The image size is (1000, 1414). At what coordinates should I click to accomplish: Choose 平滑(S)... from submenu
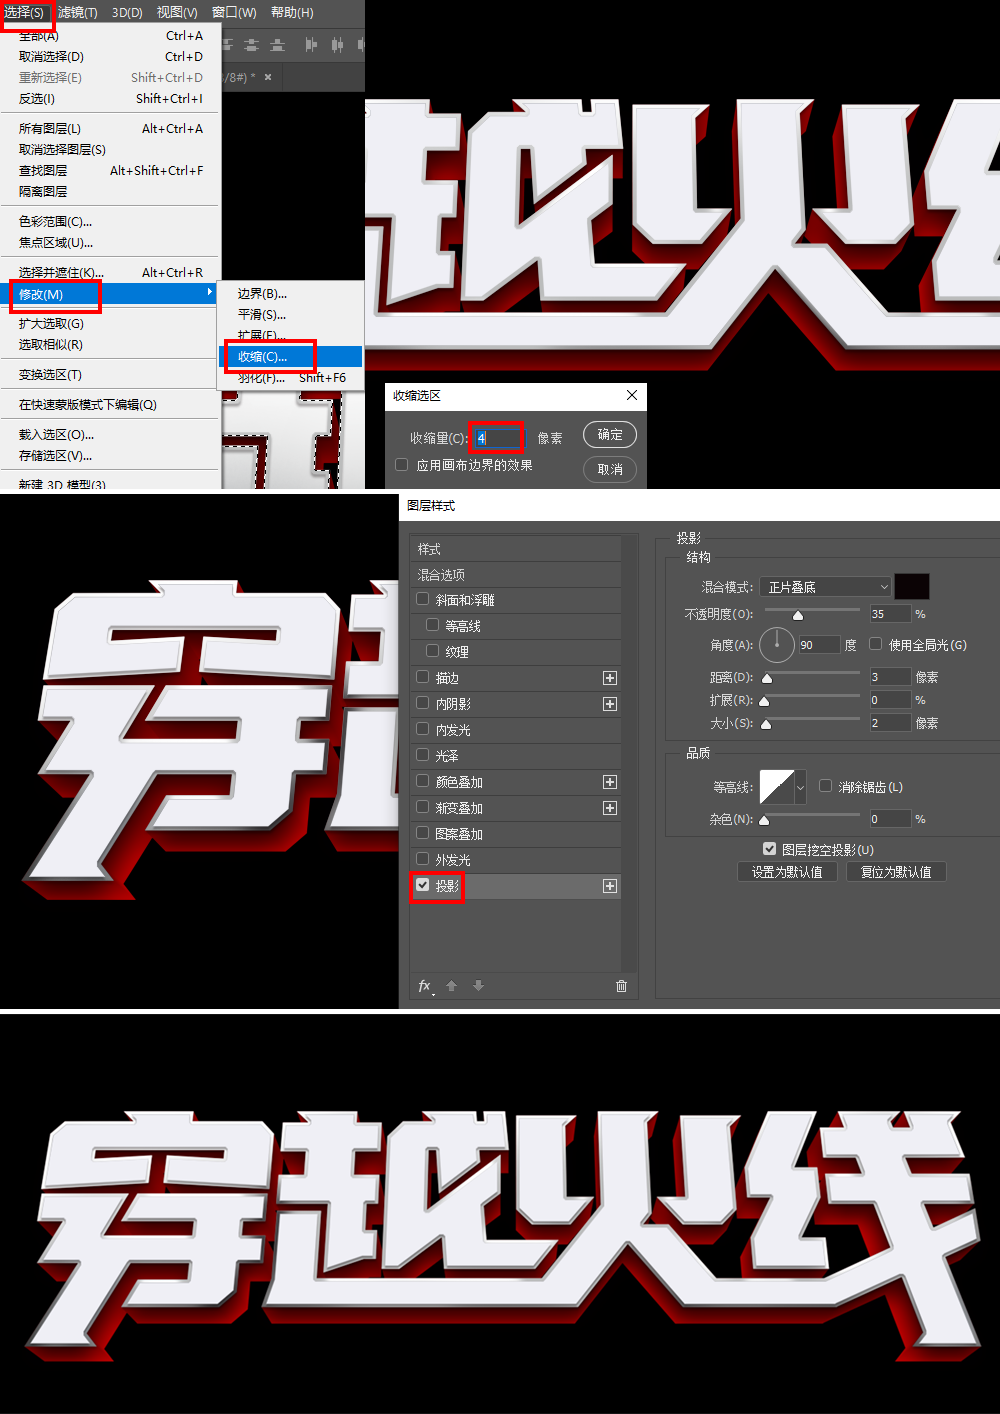point(290,315)
